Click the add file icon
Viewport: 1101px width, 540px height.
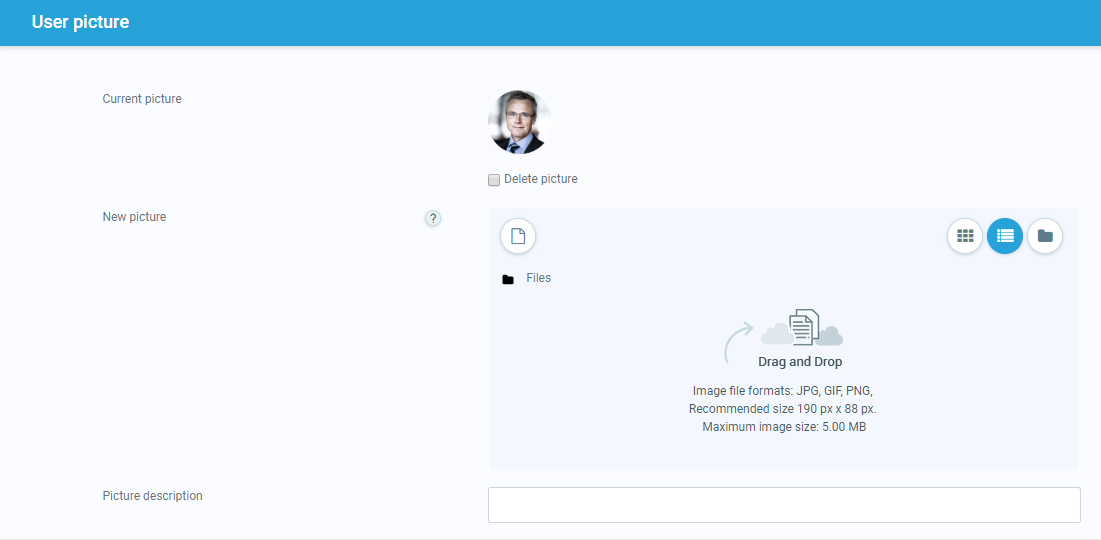pyautogui.click(x=518, y=236)
